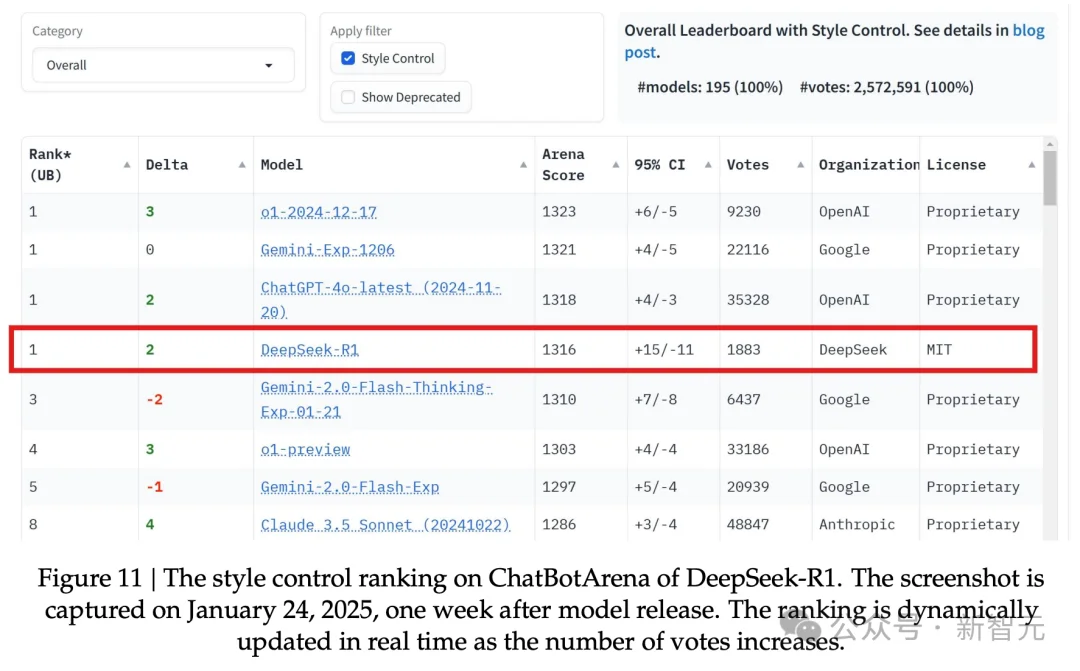Sort by Arena Score arrow icon
Screen dimensions: 1080x671
tap(614, 165)
